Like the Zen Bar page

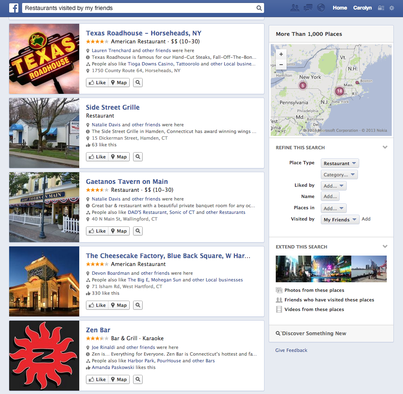97,379
